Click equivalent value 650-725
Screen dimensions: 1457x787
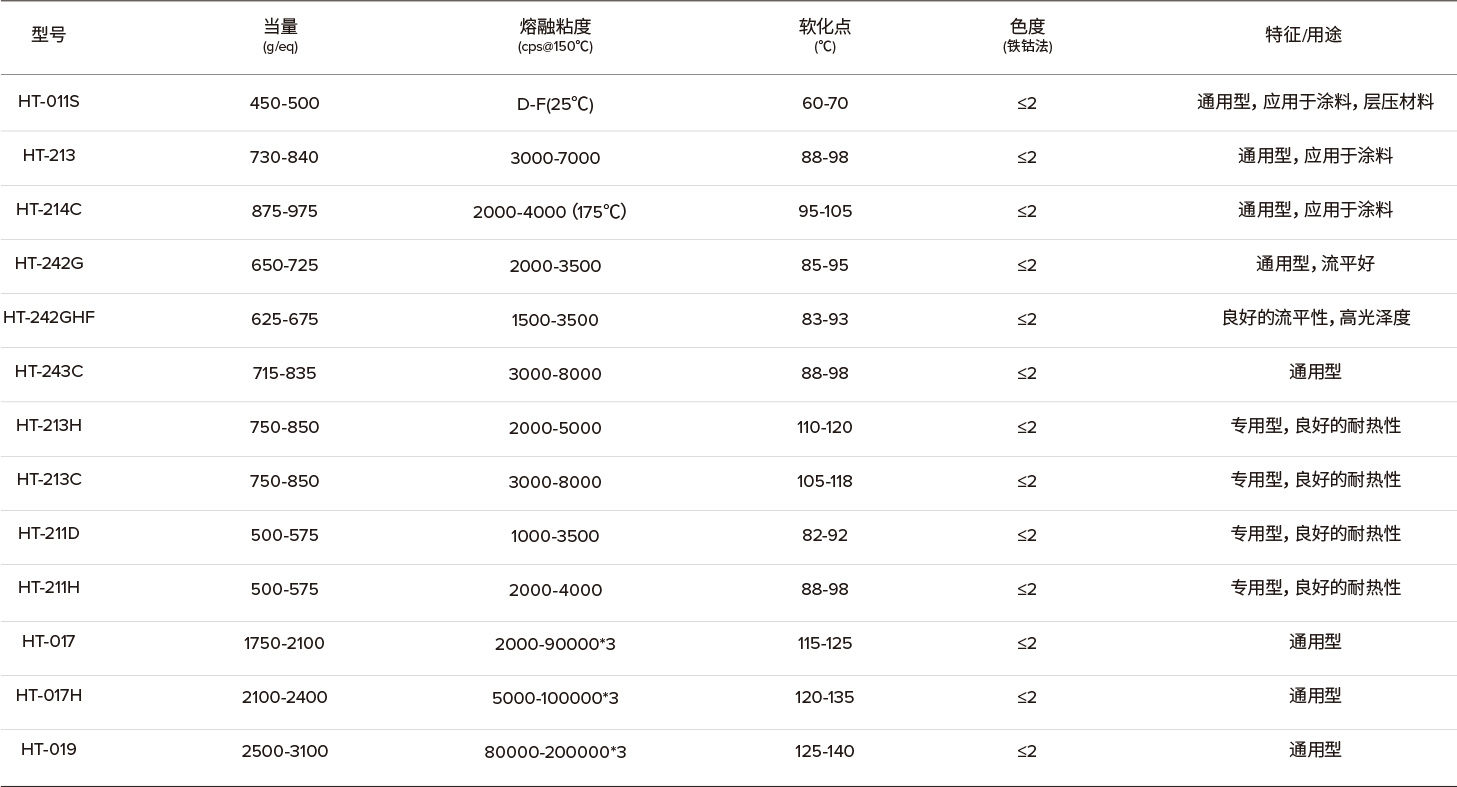tap(284, 266)
